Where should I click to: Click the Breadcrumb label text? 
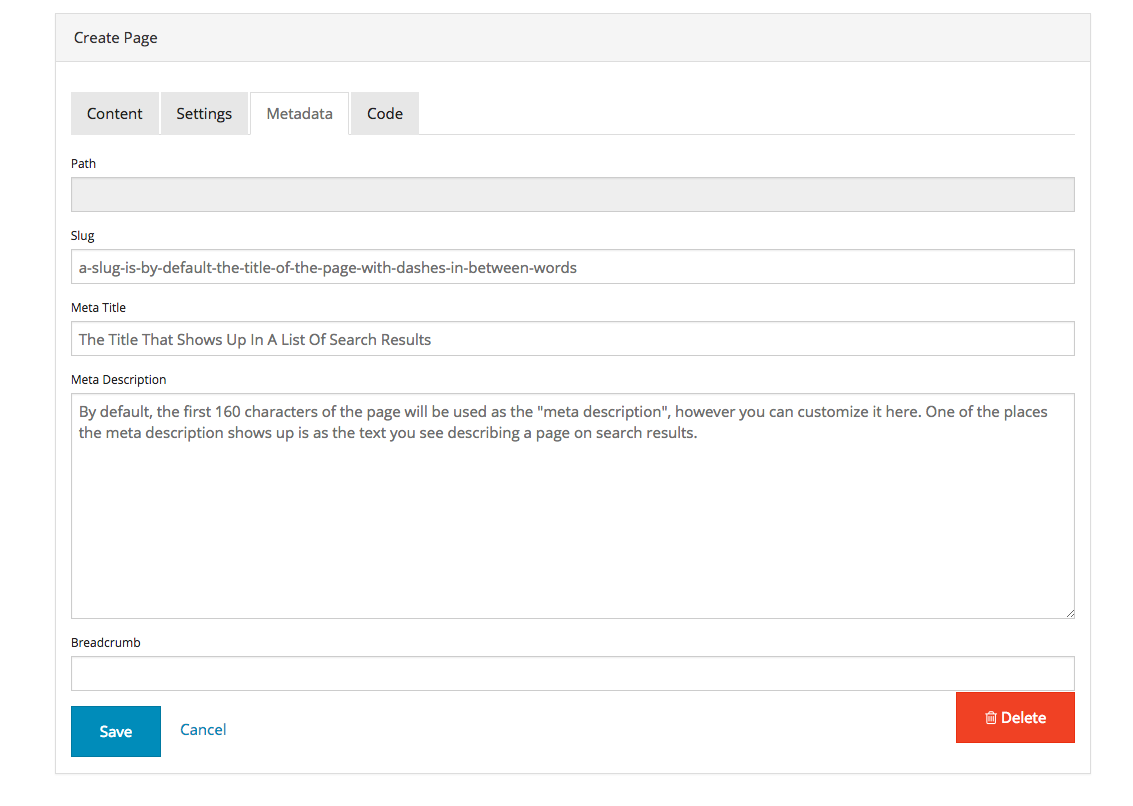(x=105, y=643)
